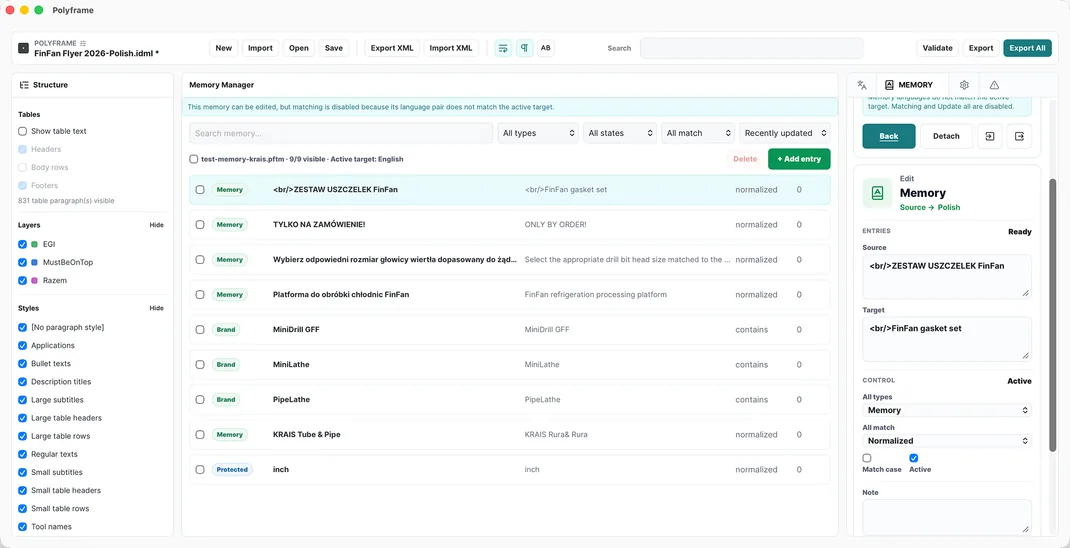Select the PipeLathe memory entry
The width and height of the screenshot is (1070, 548).
coord(510,399)
